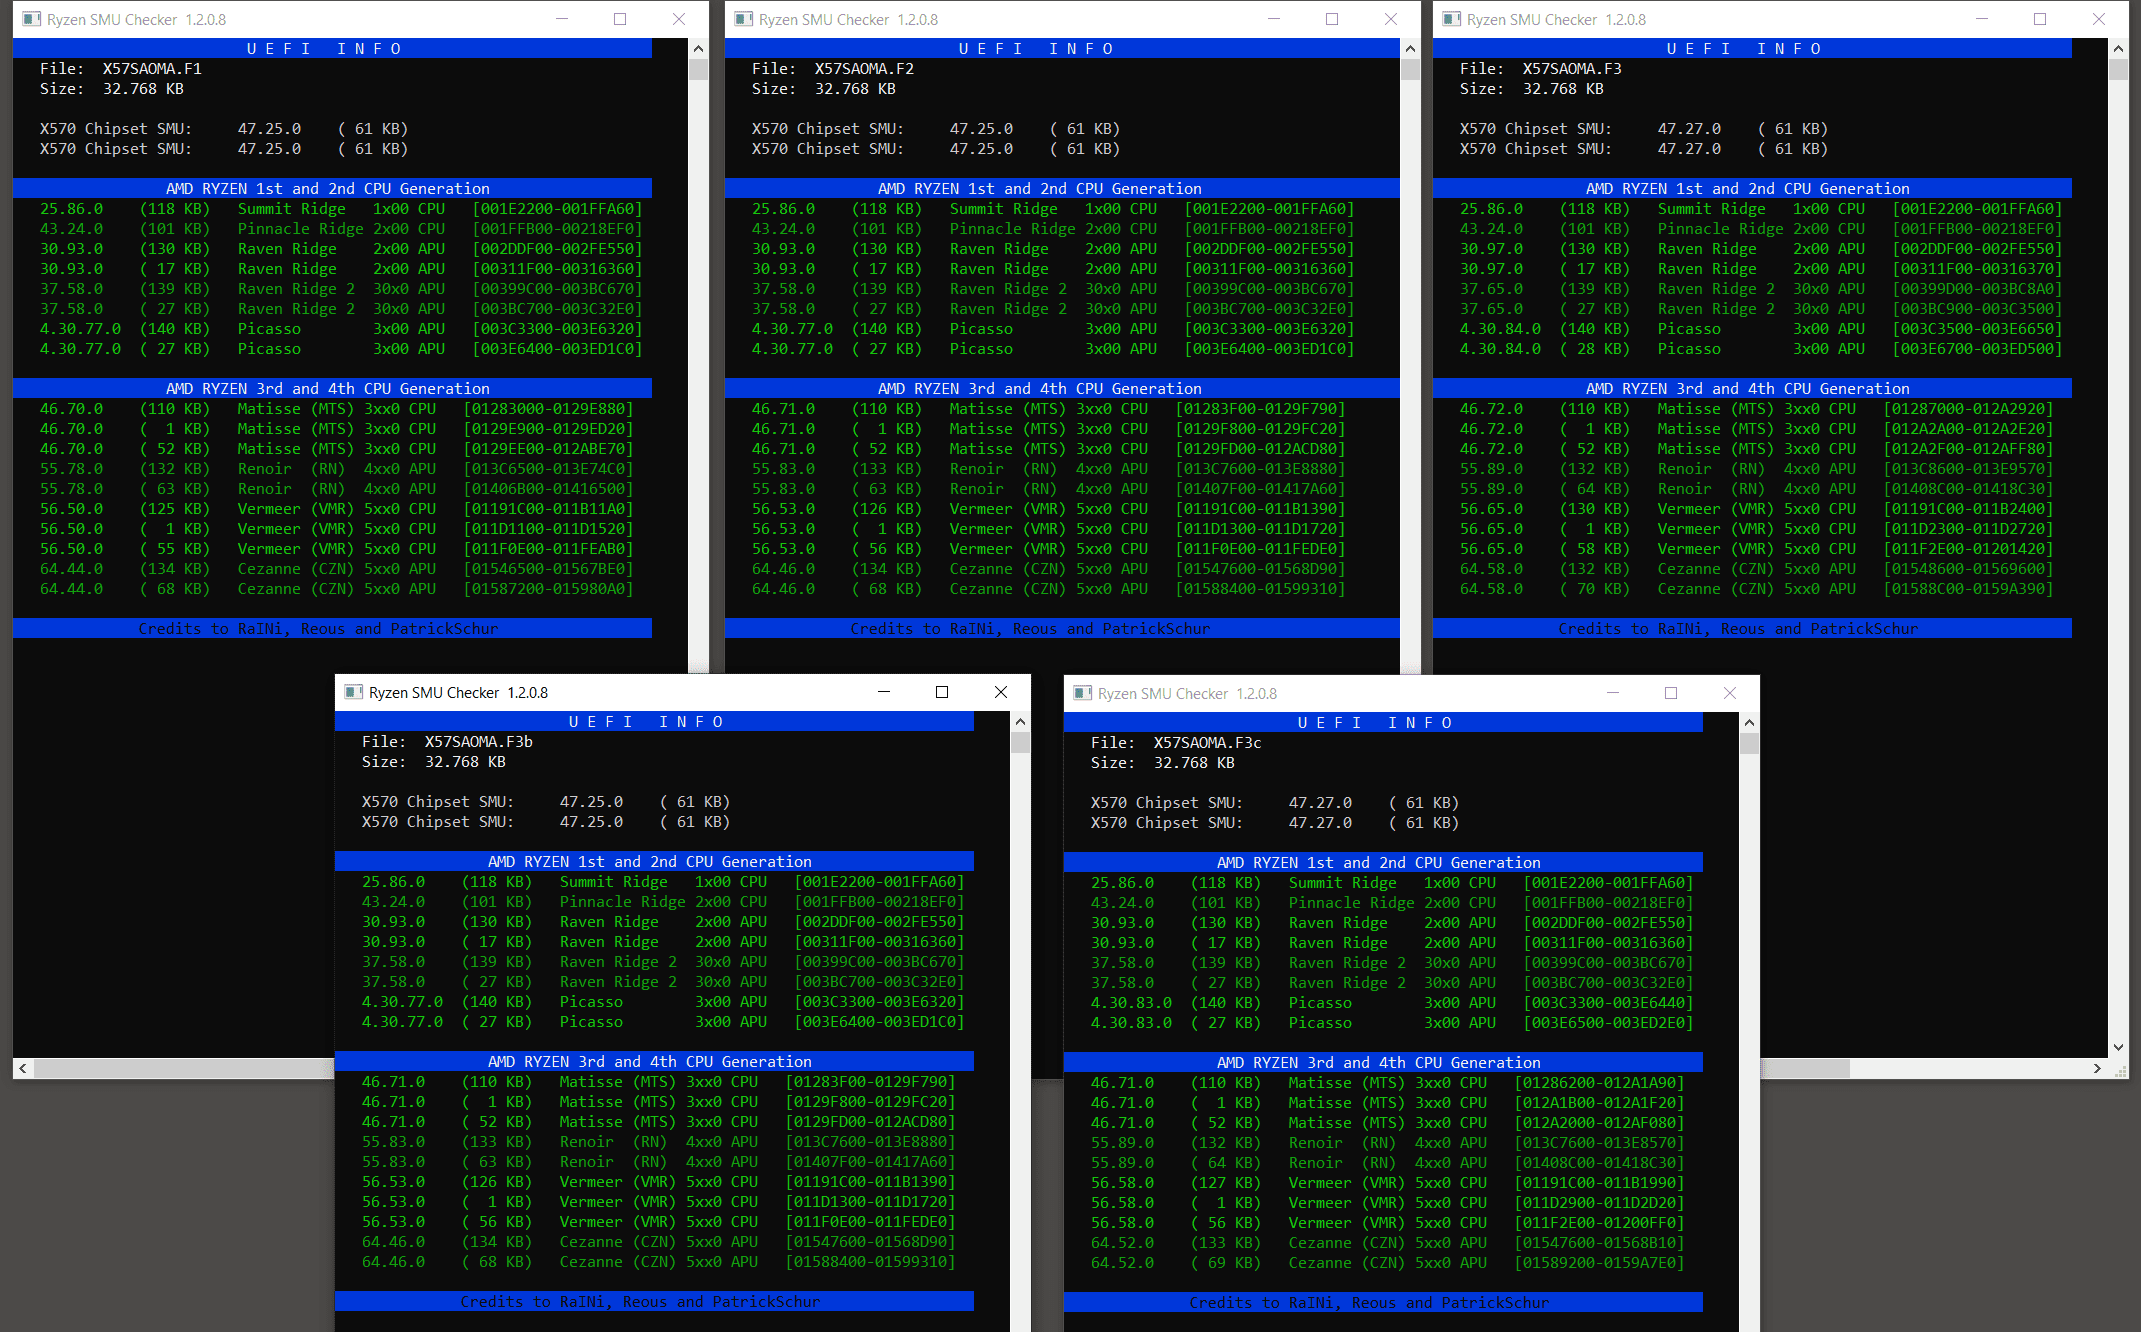Click the file name X57SAOMA.F1

pos(152,69)
